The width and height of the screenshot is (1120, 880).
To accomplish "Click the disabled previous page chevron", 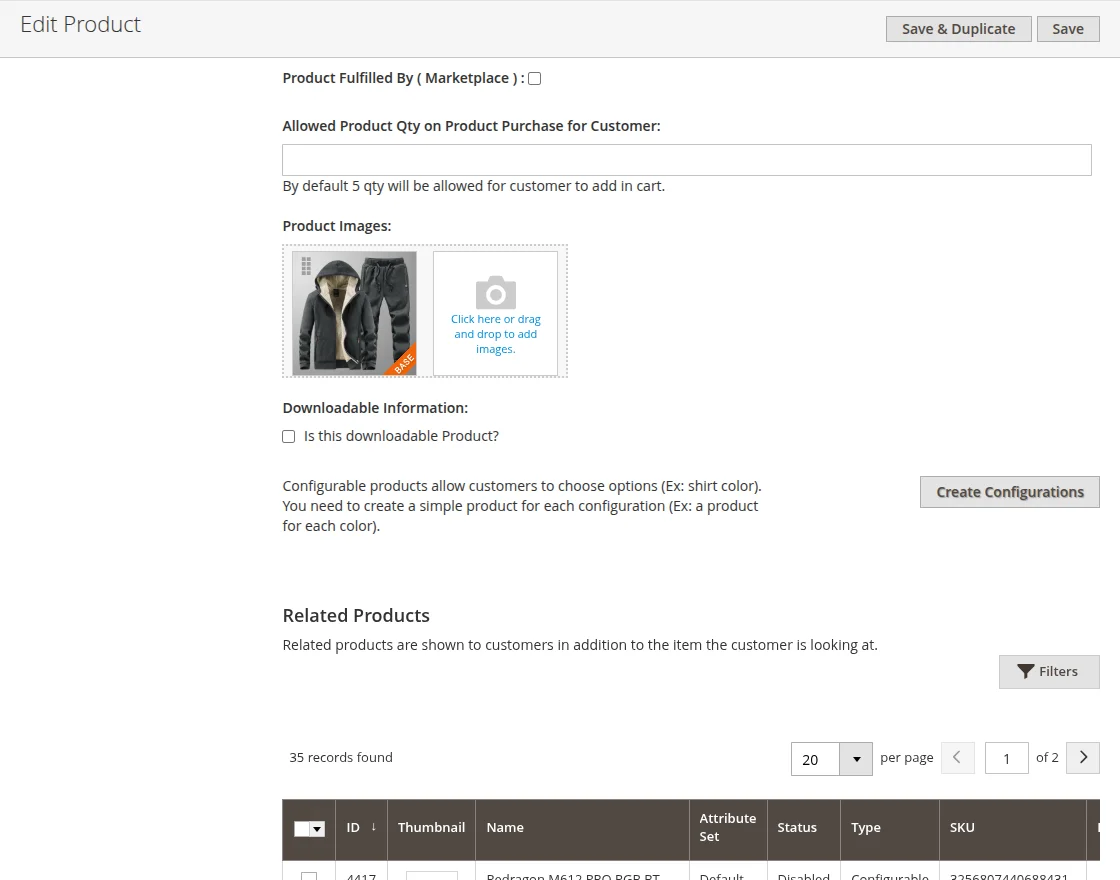I will point(958,758).
